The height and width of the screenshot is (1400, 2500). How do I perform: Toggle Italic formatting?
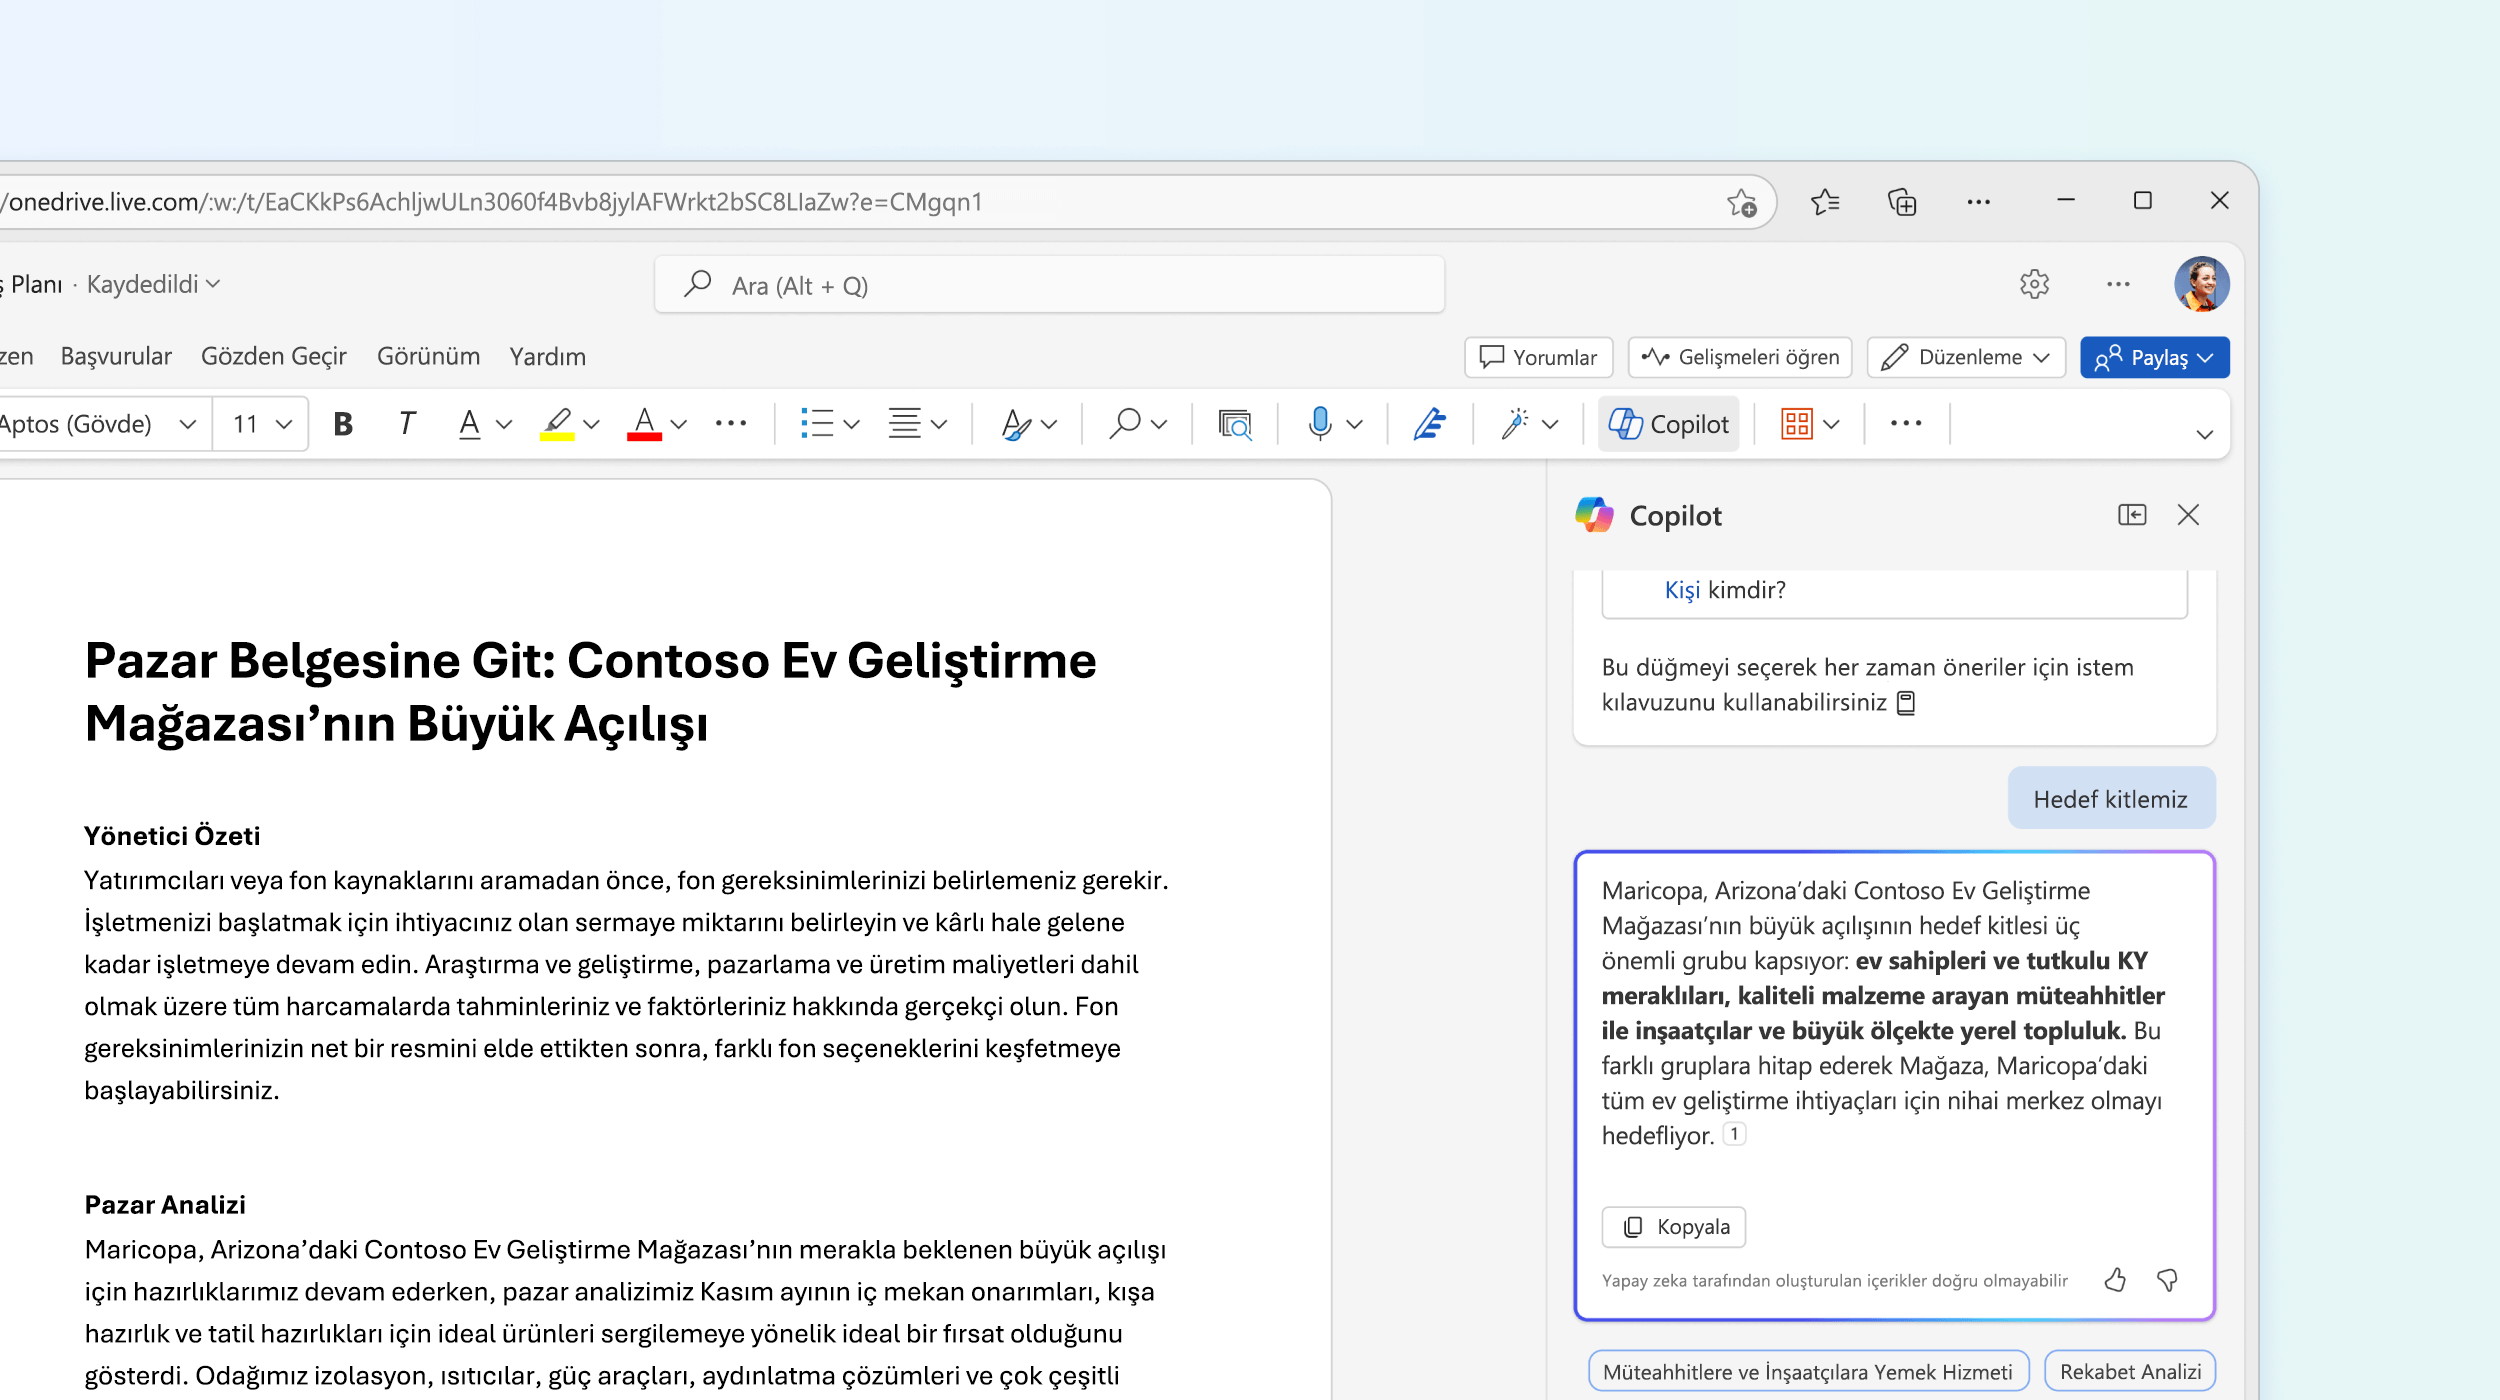[406, 424]
